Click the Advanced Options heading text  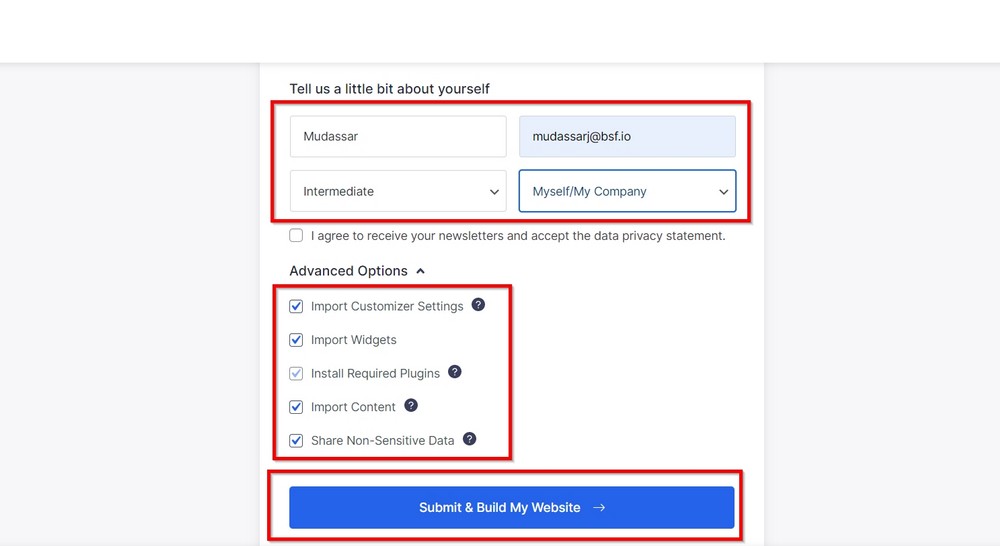pos(348,271)
